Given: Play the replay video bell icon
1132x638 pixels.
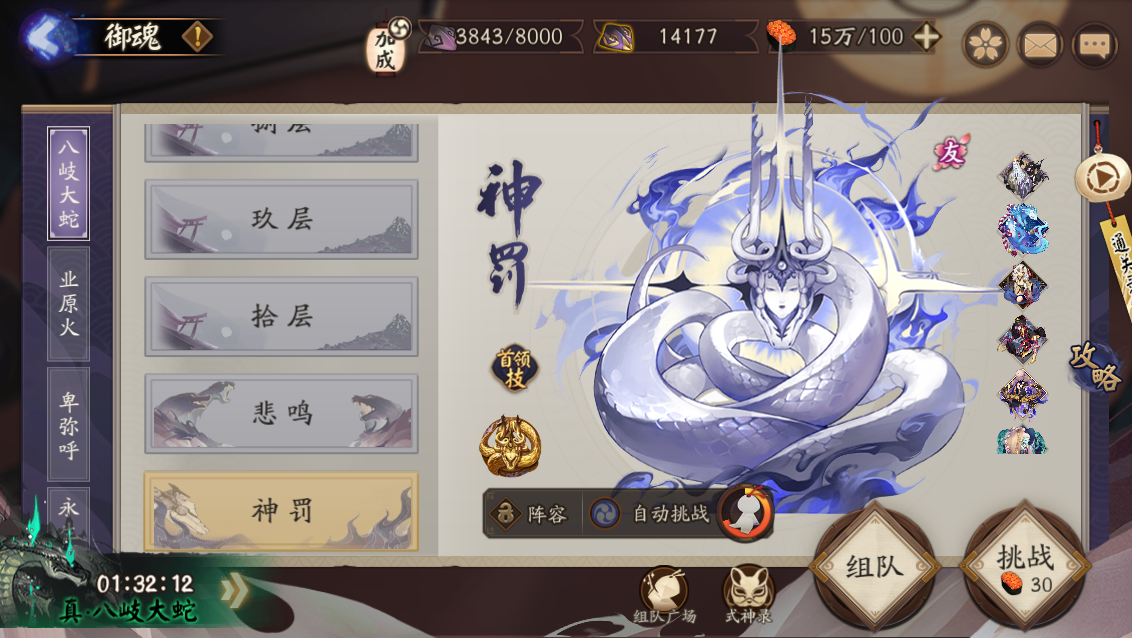Looking at the screenshot, I should [1103, 176].
